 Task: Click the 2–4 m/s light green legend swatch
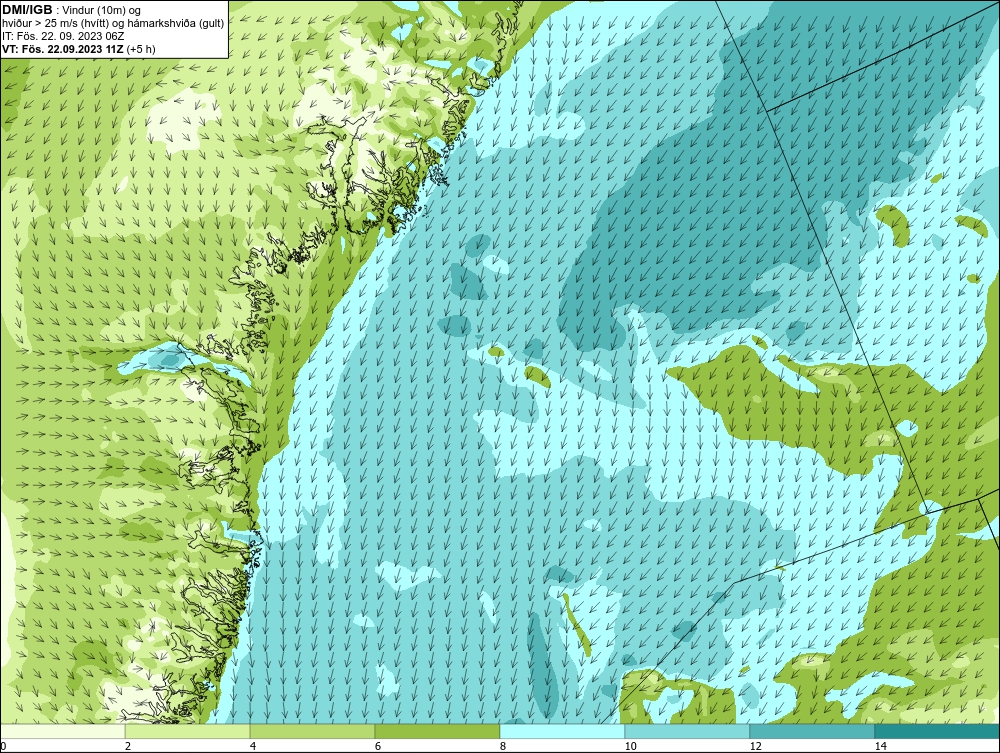pos(188,731)
